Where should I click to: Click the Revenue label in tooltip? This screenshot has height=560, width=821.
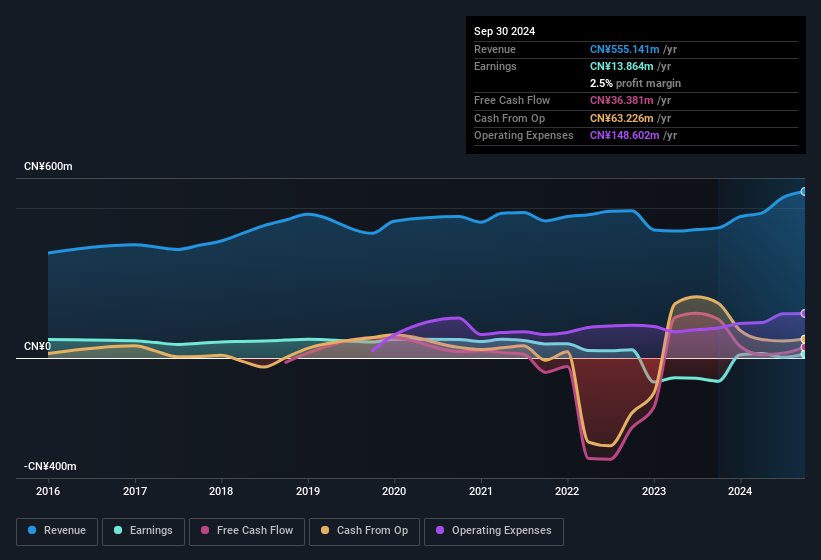pyautogui.click(x=495, y=49)
